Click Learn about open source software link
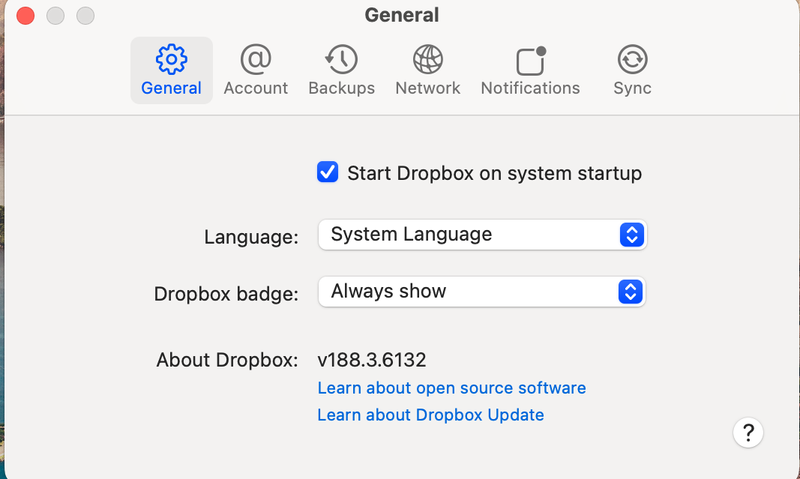 (x=452, y=388)
